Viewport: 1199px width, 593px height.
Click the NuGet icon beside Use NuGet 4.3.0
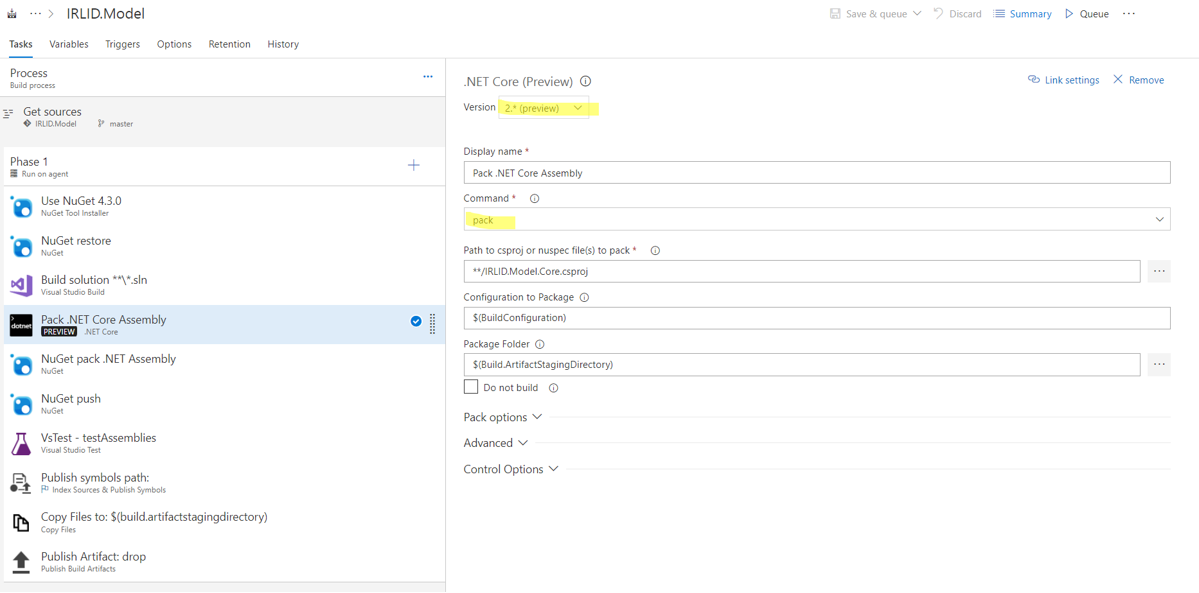[x=21, y=207]
